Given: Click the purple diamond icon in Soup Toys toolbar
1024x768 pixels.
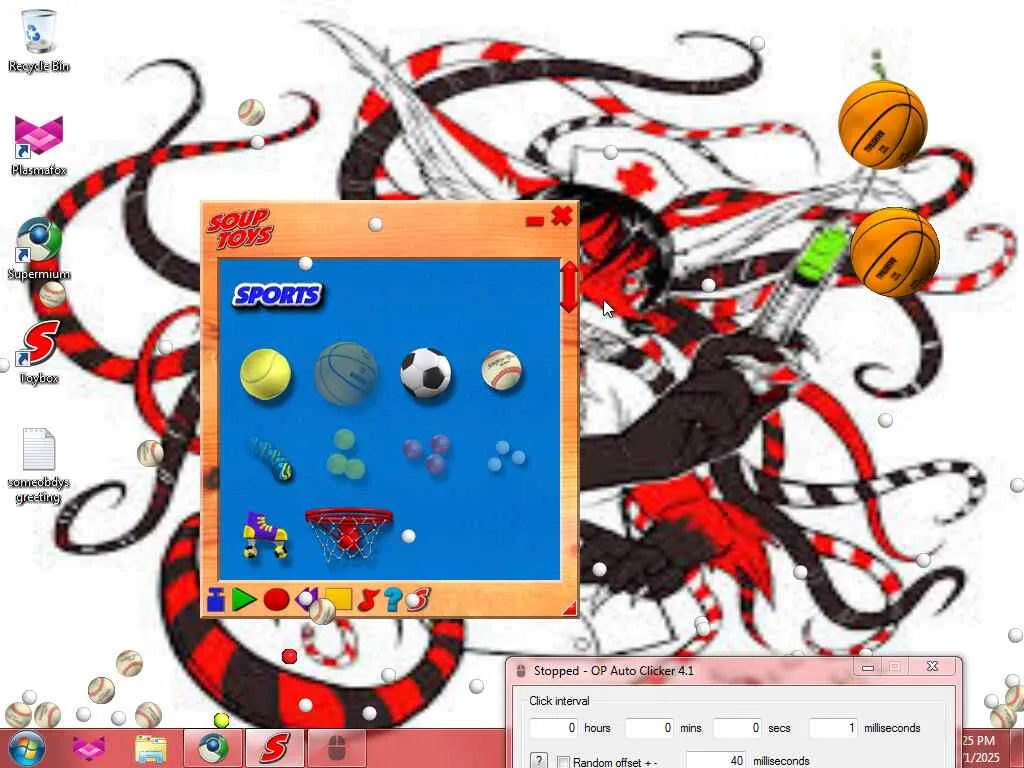Looking at the screenshot, I should [306, 598].
